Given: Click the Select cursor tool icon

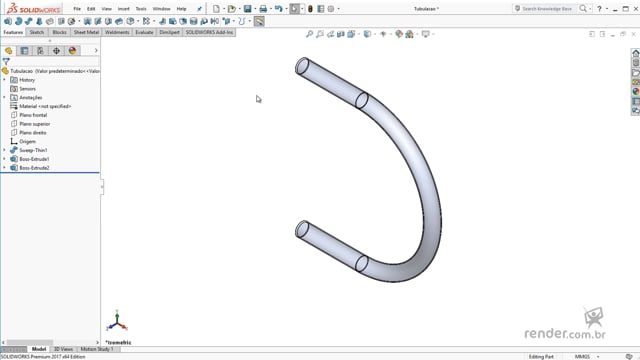Looking at the screenshot, I should point(294,9).
